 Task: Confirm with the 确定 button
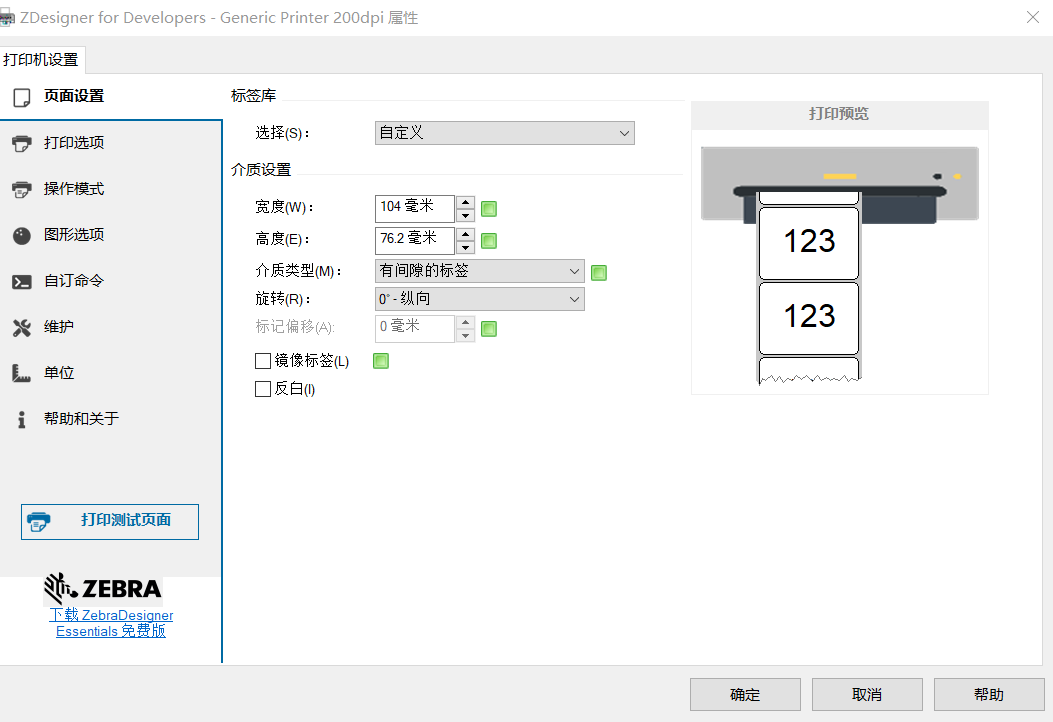click(745, 694)
